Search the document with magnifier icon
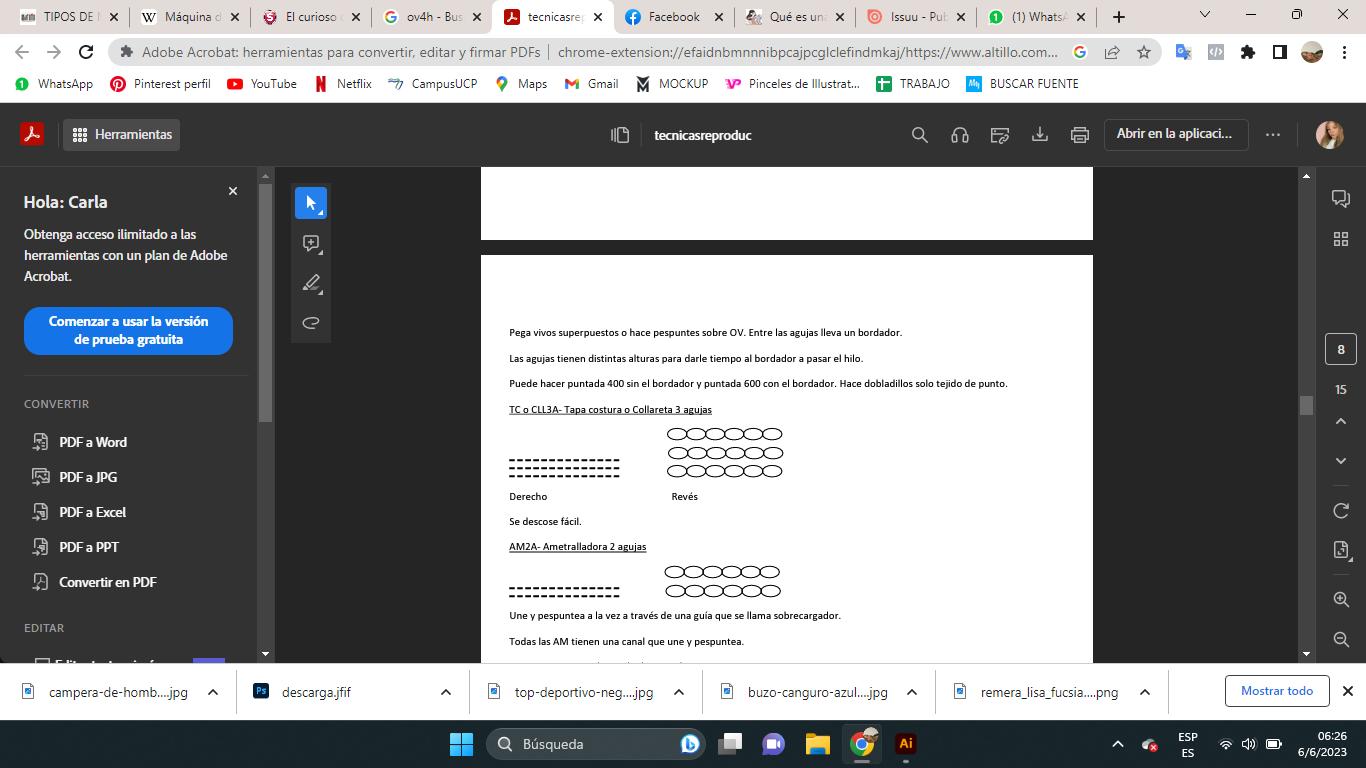The height and width of the screenshot is (768, 1366). pyautogui.click(x=920, y=135)
